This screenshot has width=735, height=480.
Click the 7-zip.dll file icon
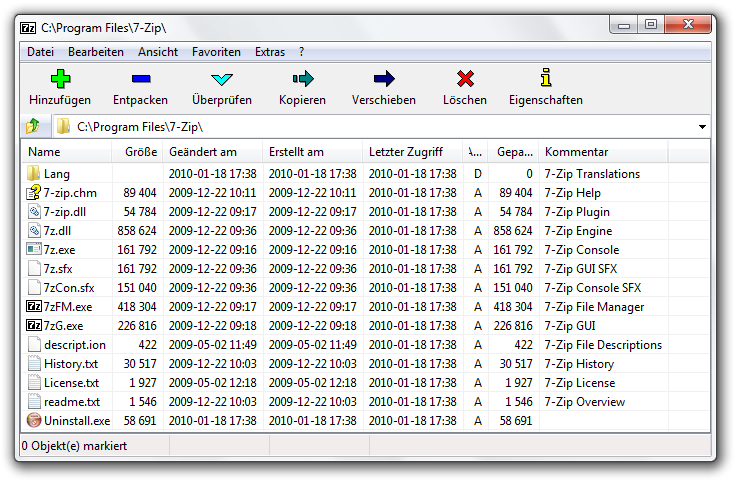(34, 211)
